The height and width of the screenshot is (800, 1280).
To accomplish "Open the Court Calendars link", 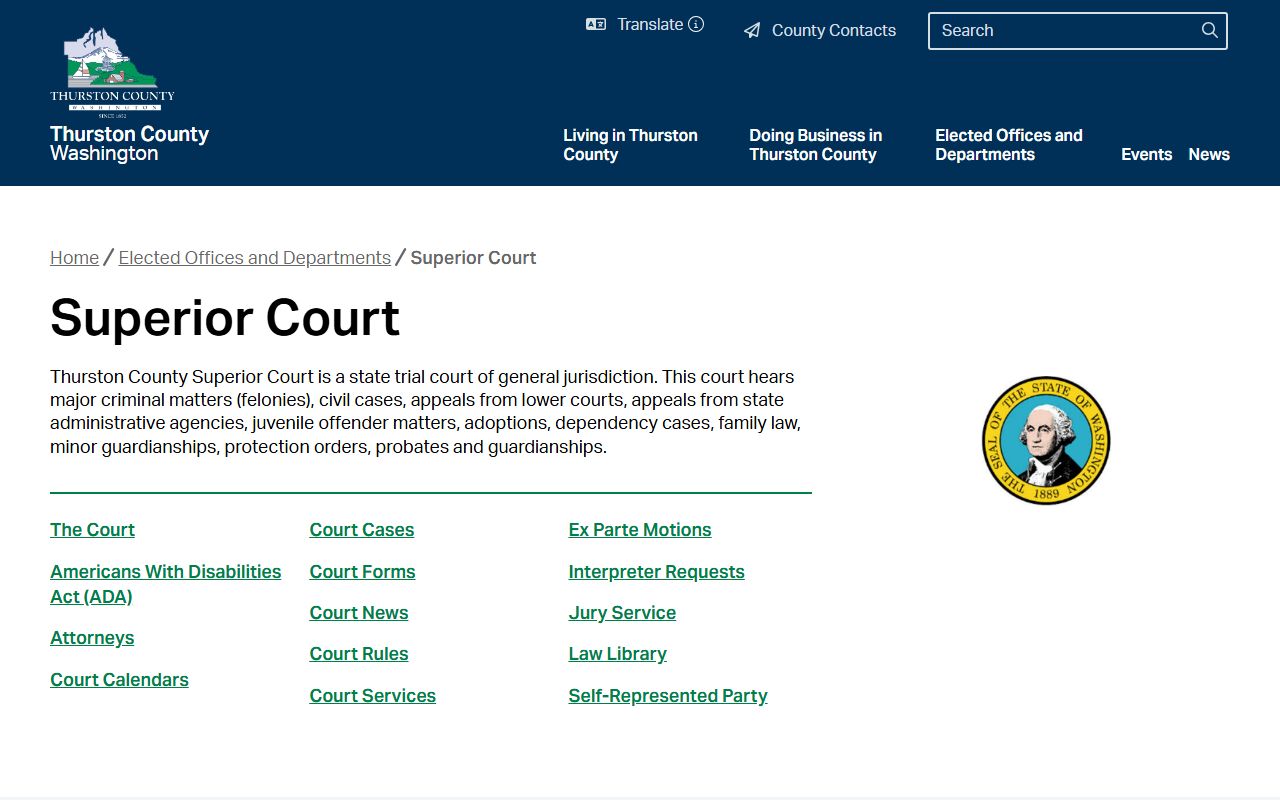I will pyautogui.click(x=119, y=680).
